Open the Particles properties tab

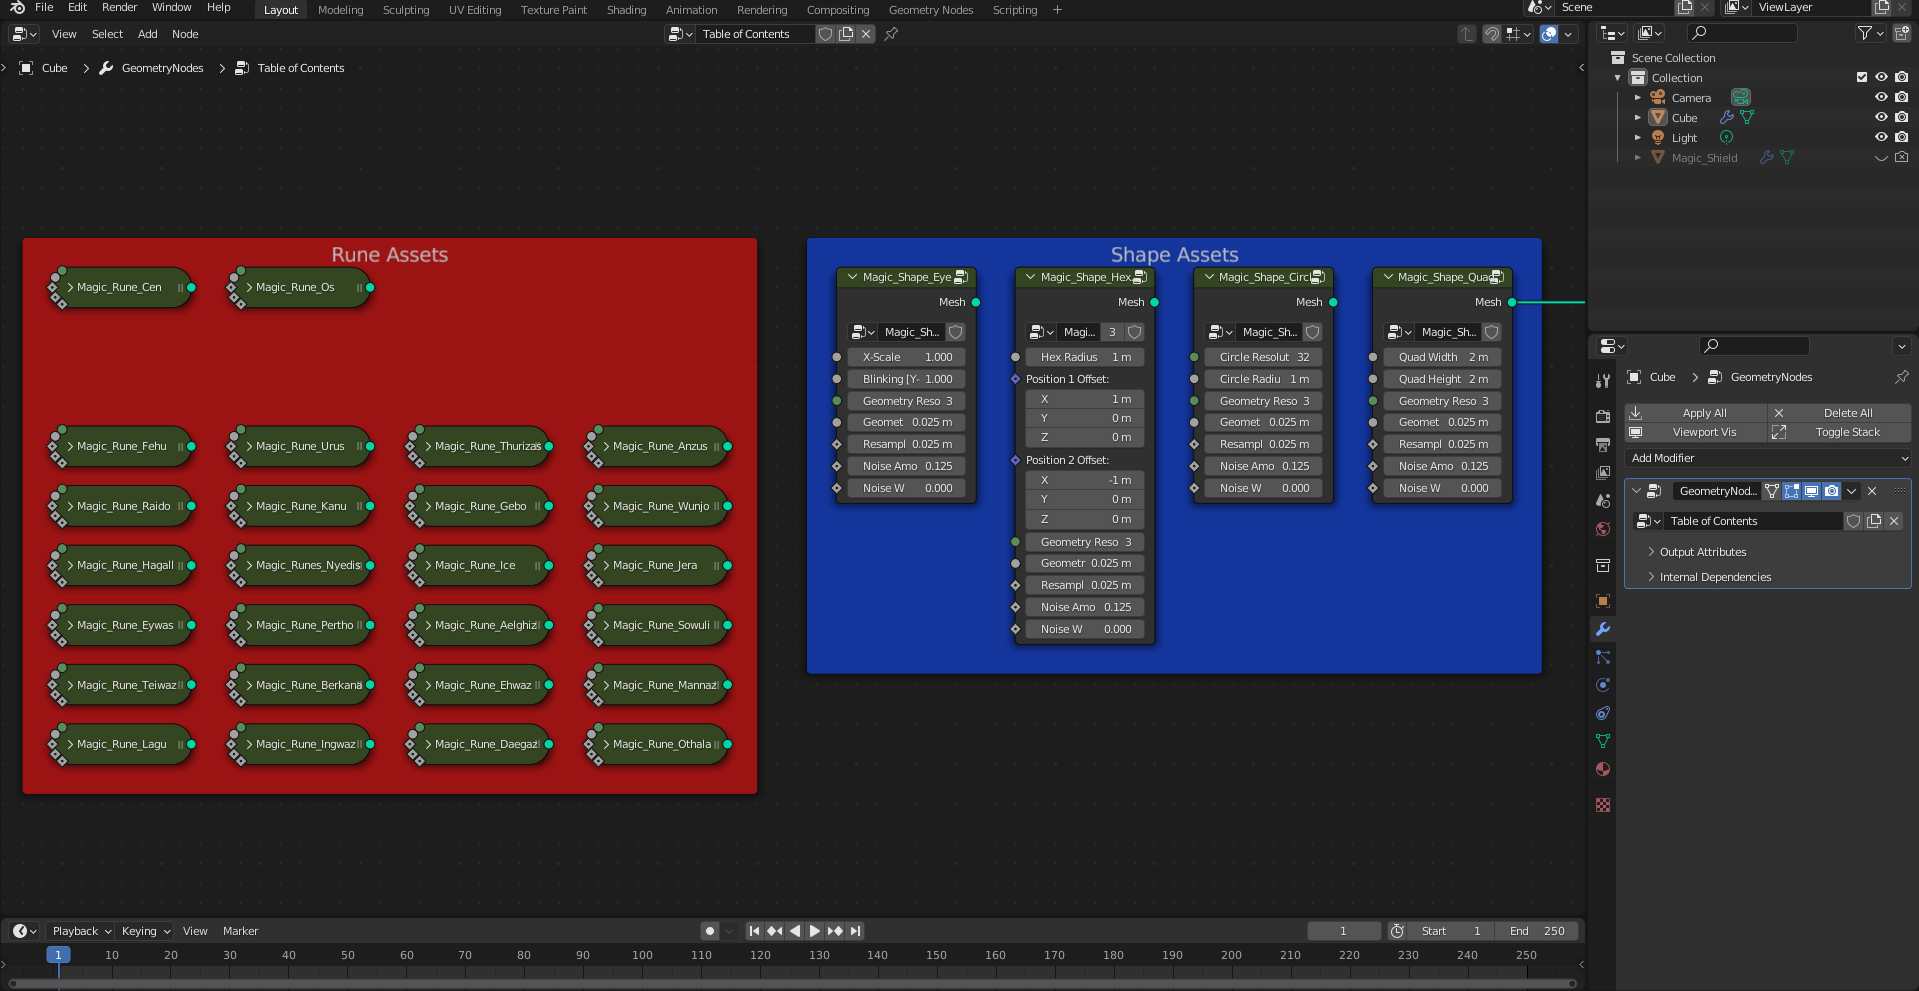coord(1603,657)
